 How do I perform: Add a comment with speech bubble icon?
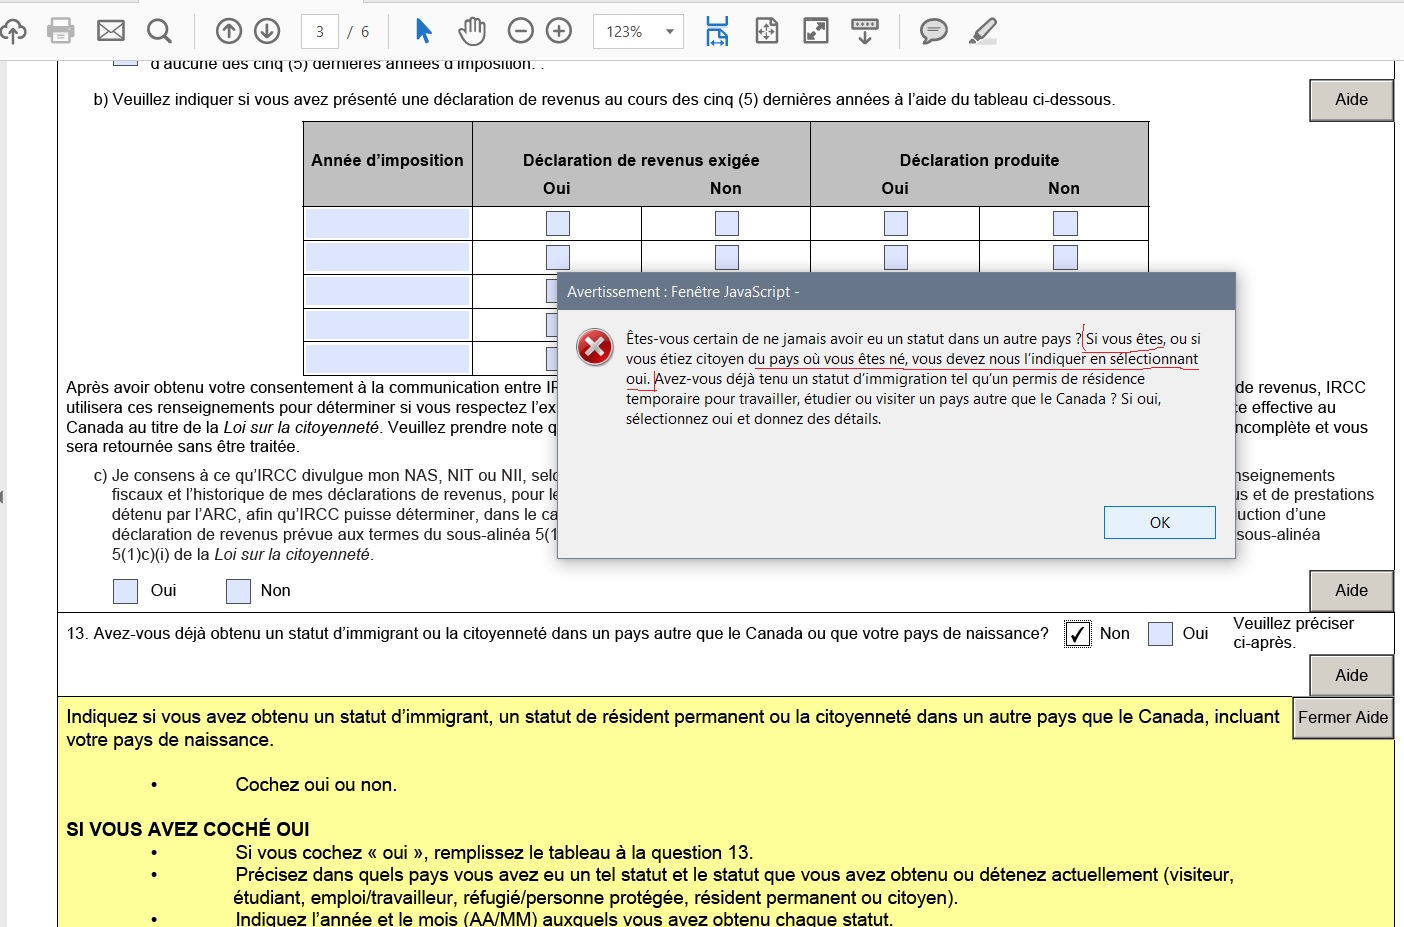[x=933, y=31]
